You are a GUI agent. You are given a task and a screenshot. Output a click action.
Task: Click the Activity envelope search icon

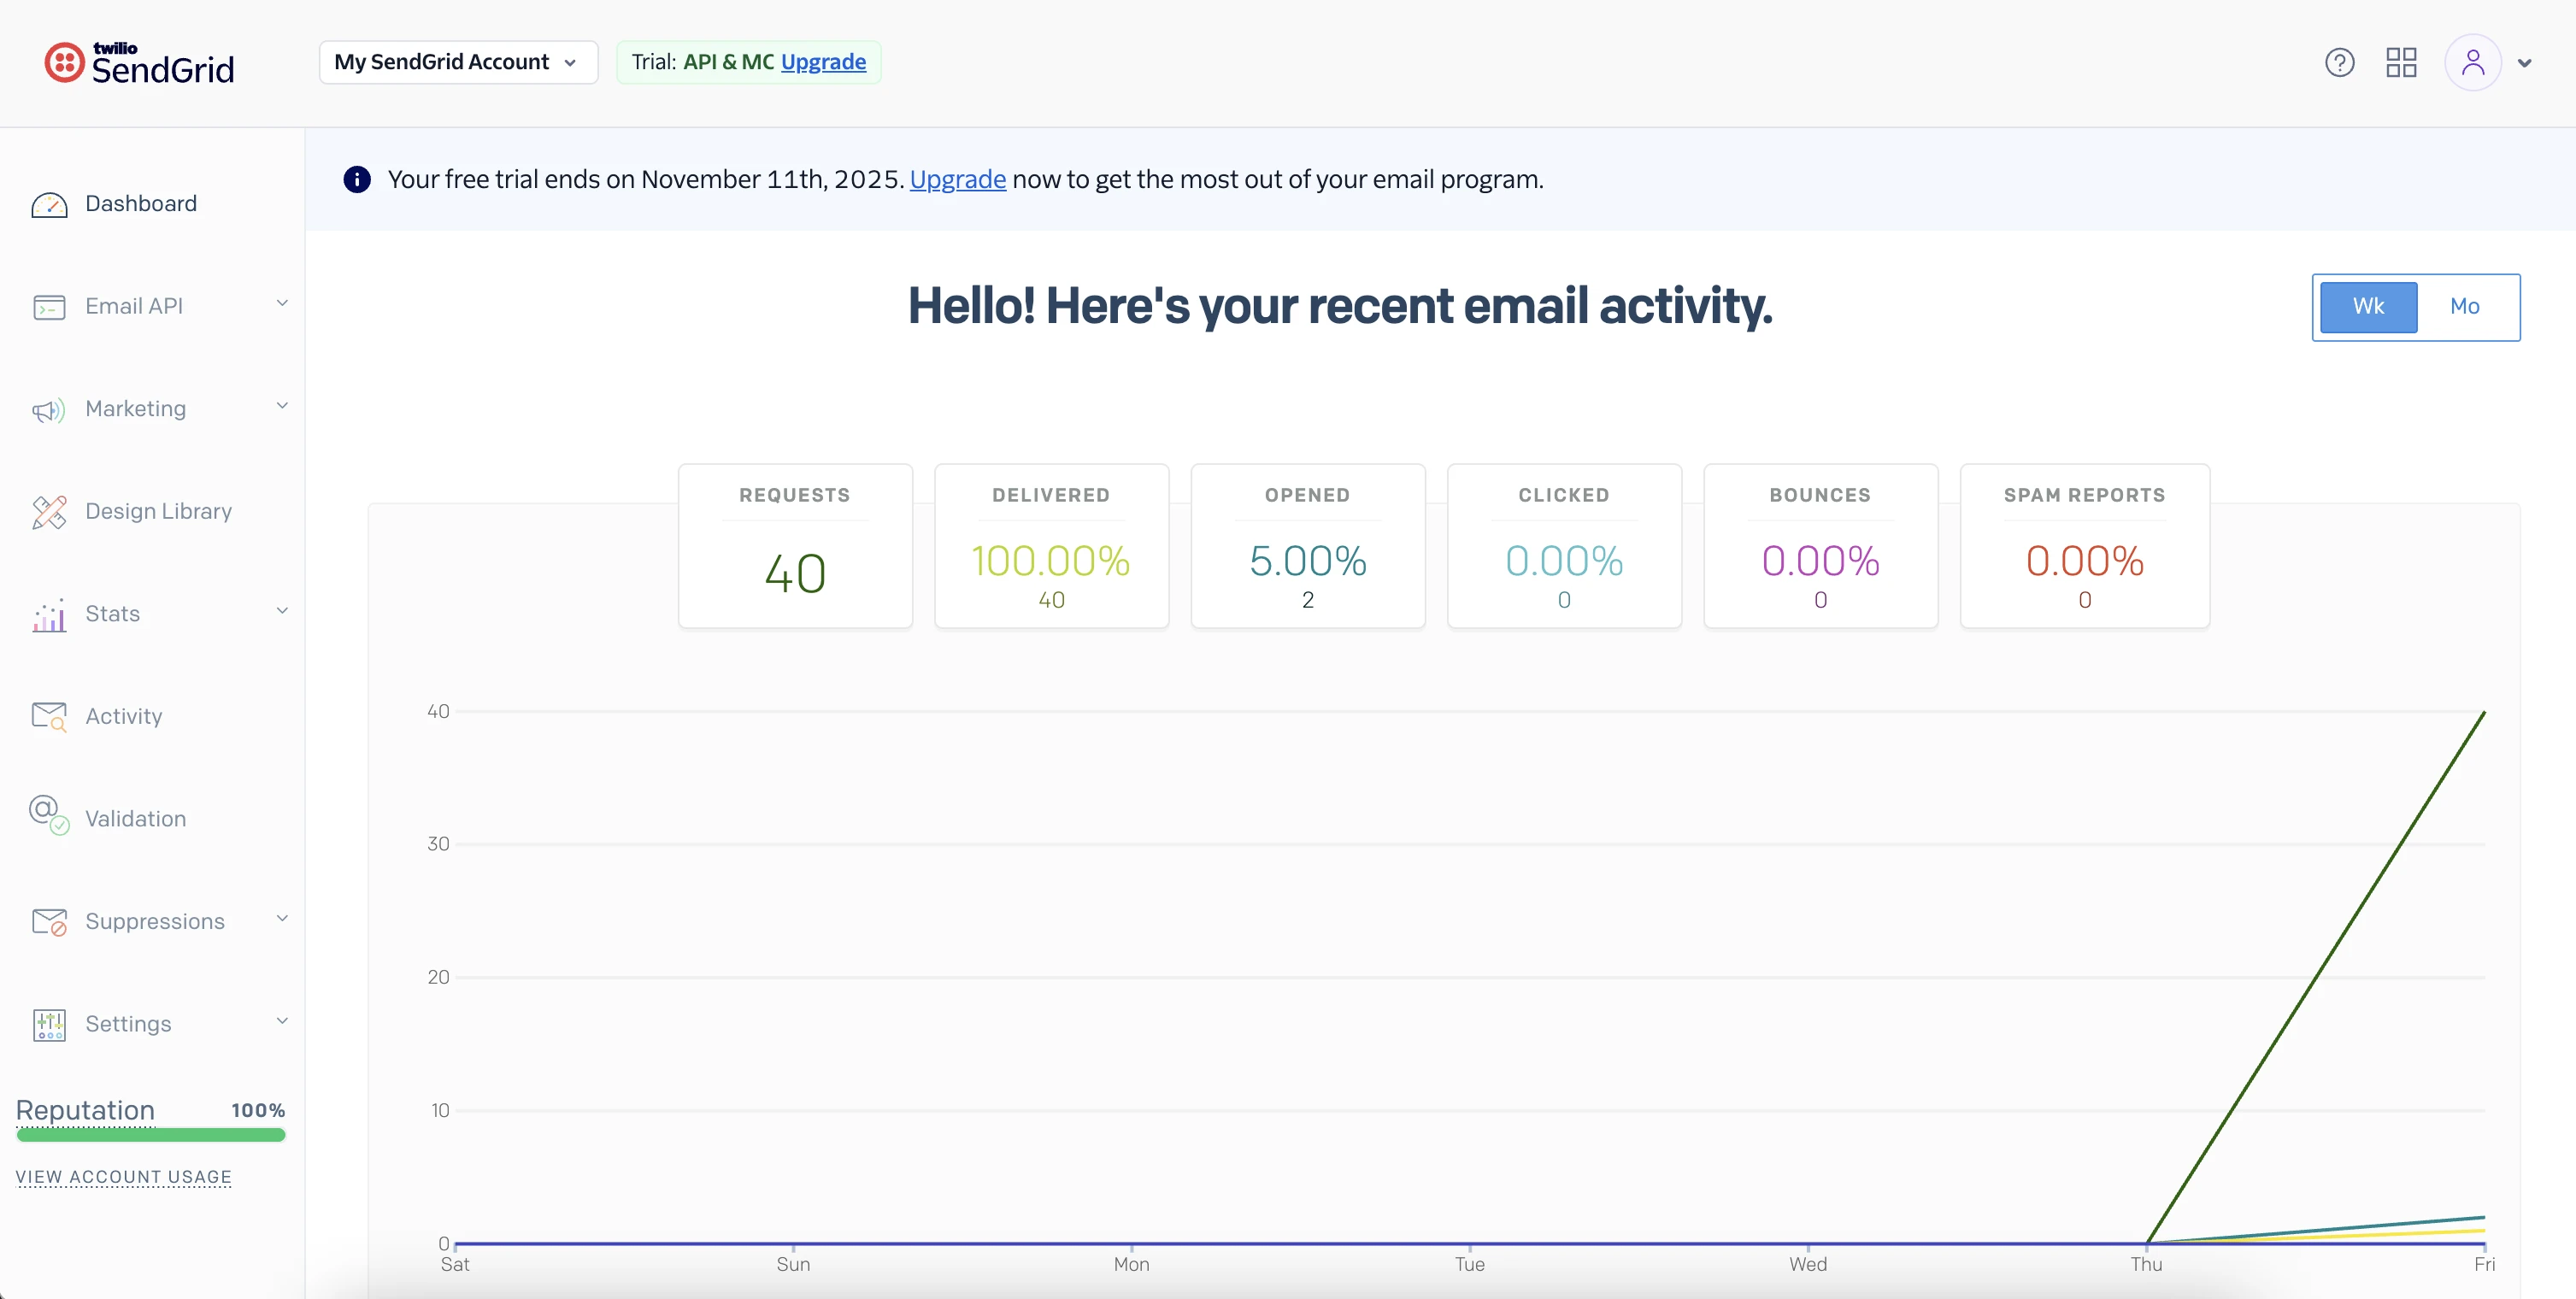click(x=49, y=716)
